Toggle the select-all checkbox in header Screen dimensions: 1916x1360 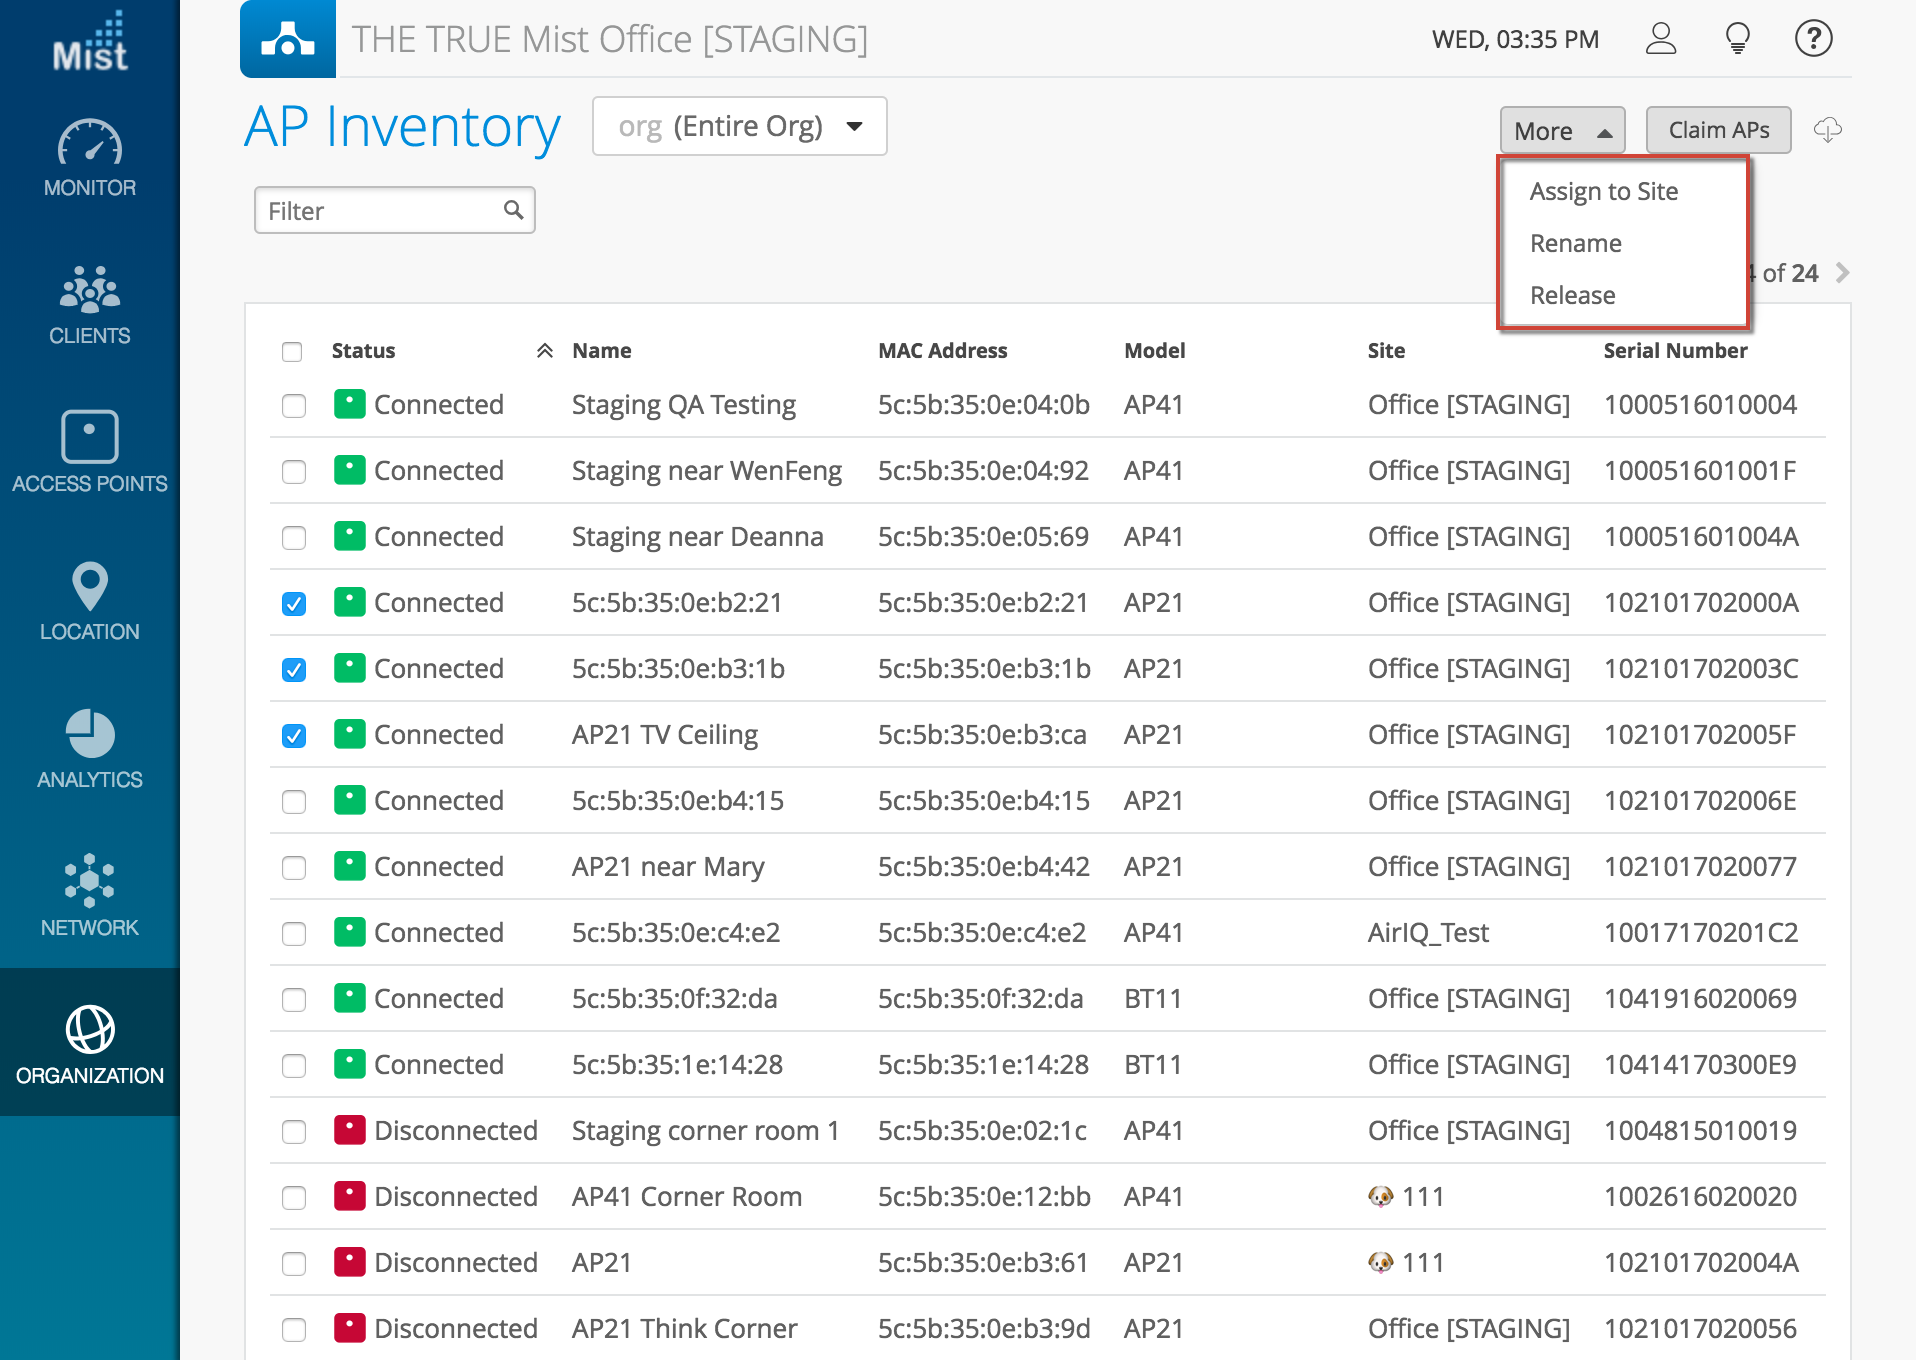[x=292, y=352]
